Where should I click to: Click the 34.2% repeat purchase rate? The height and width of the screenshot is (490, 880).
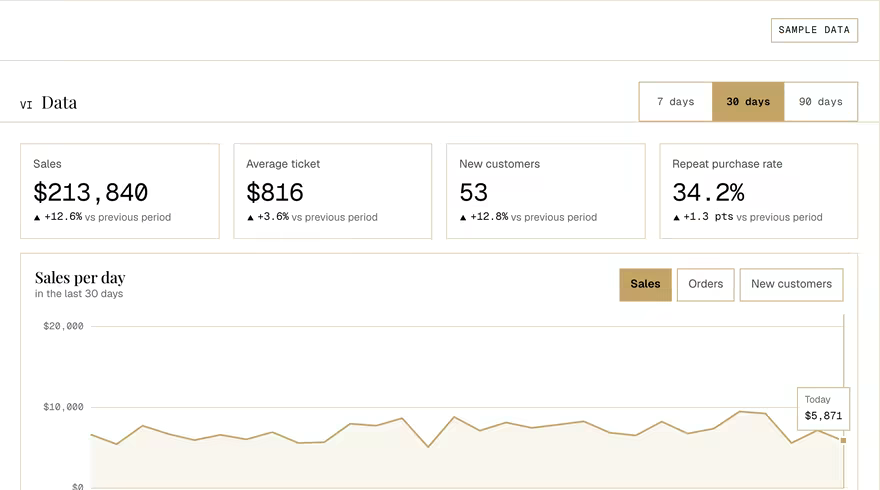click(708, 193)
